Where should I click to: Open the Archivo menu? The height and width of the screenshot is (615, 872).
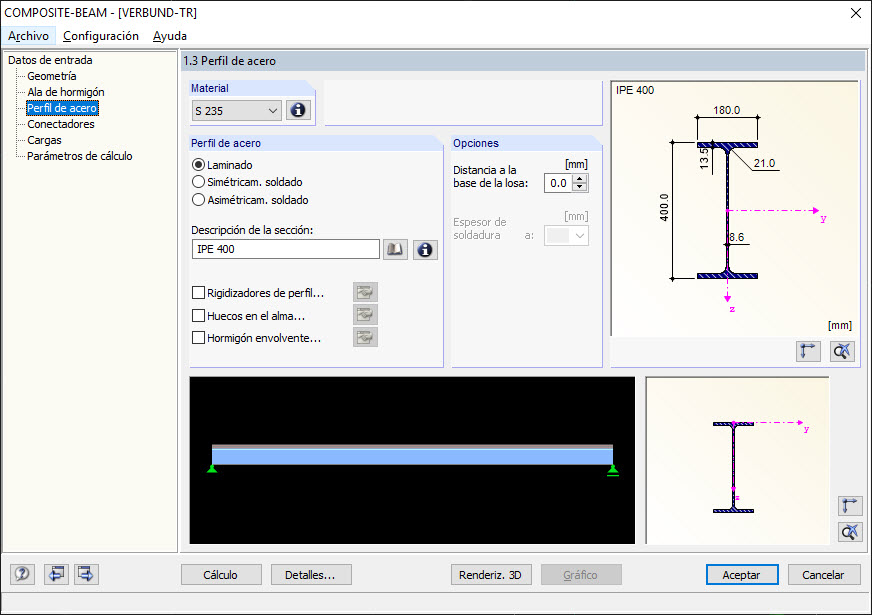pos(28,36)
